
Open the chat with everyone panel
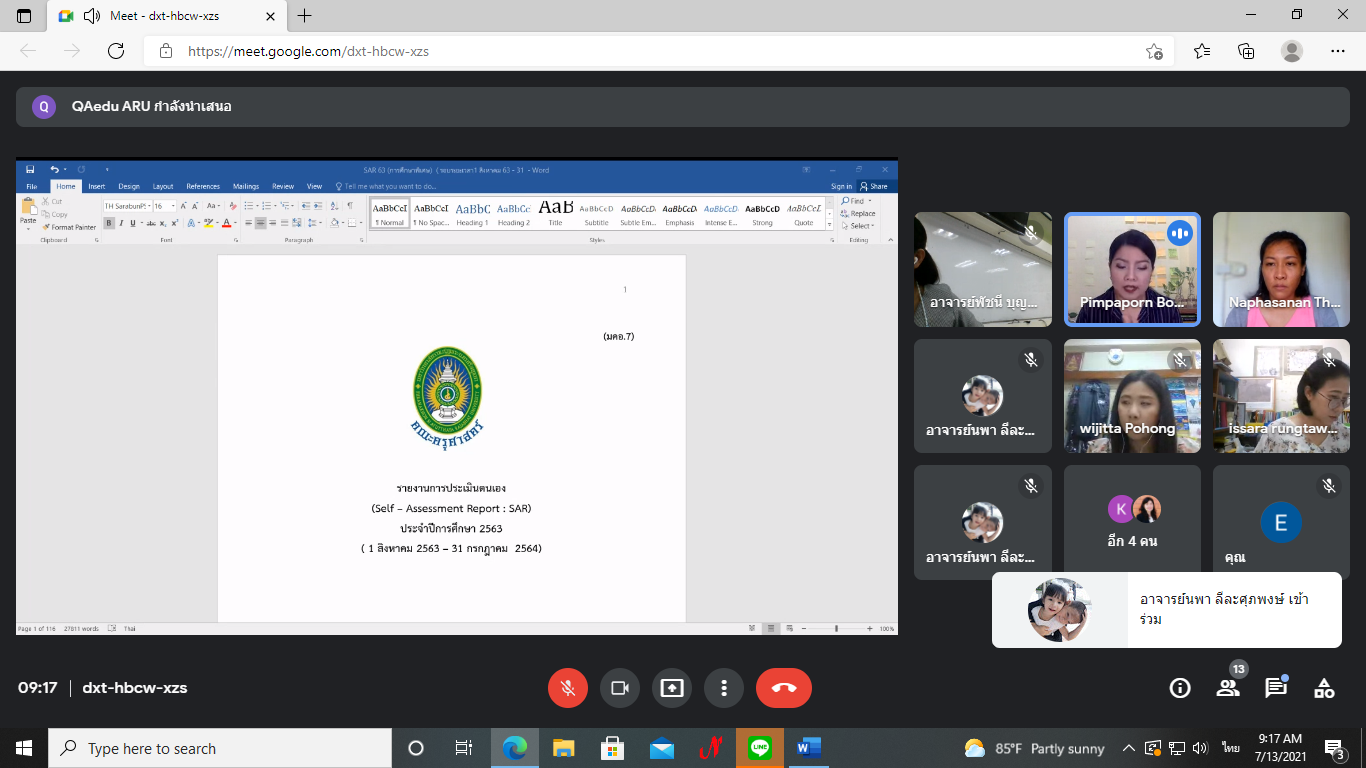[1276, 688]
